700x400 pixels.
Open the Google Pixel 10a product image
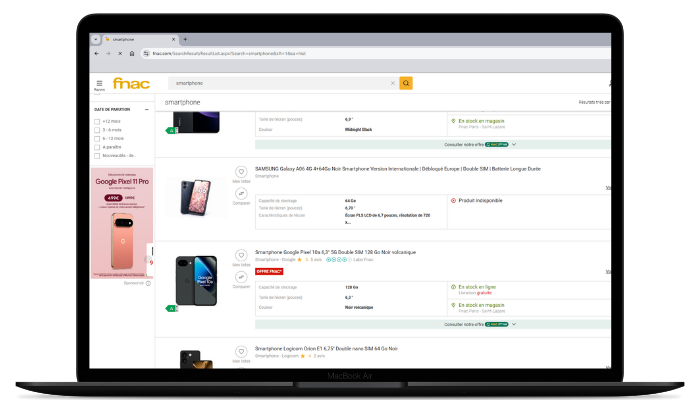(196, 281)
